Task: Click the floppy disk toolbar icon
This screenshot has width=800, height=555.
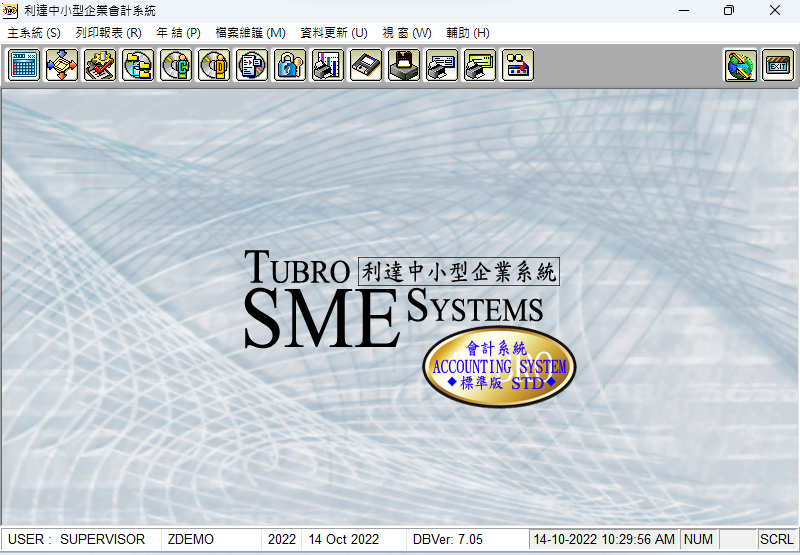Action: coord(366,65)
